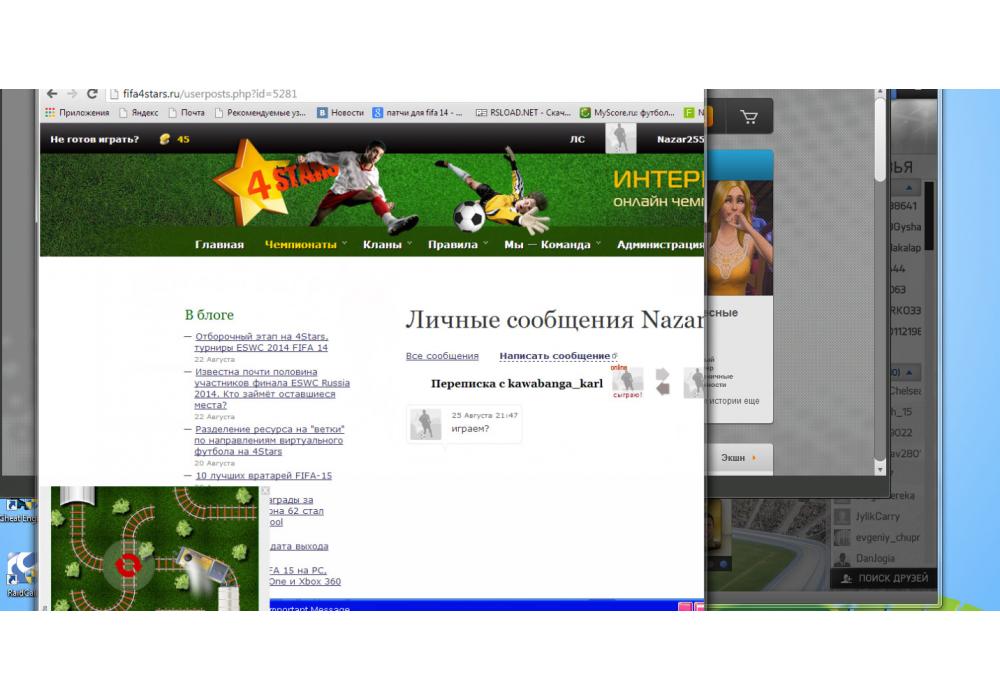1000x700 pixels.
Task: Open ЛС private messages in header
Action: 577,139
